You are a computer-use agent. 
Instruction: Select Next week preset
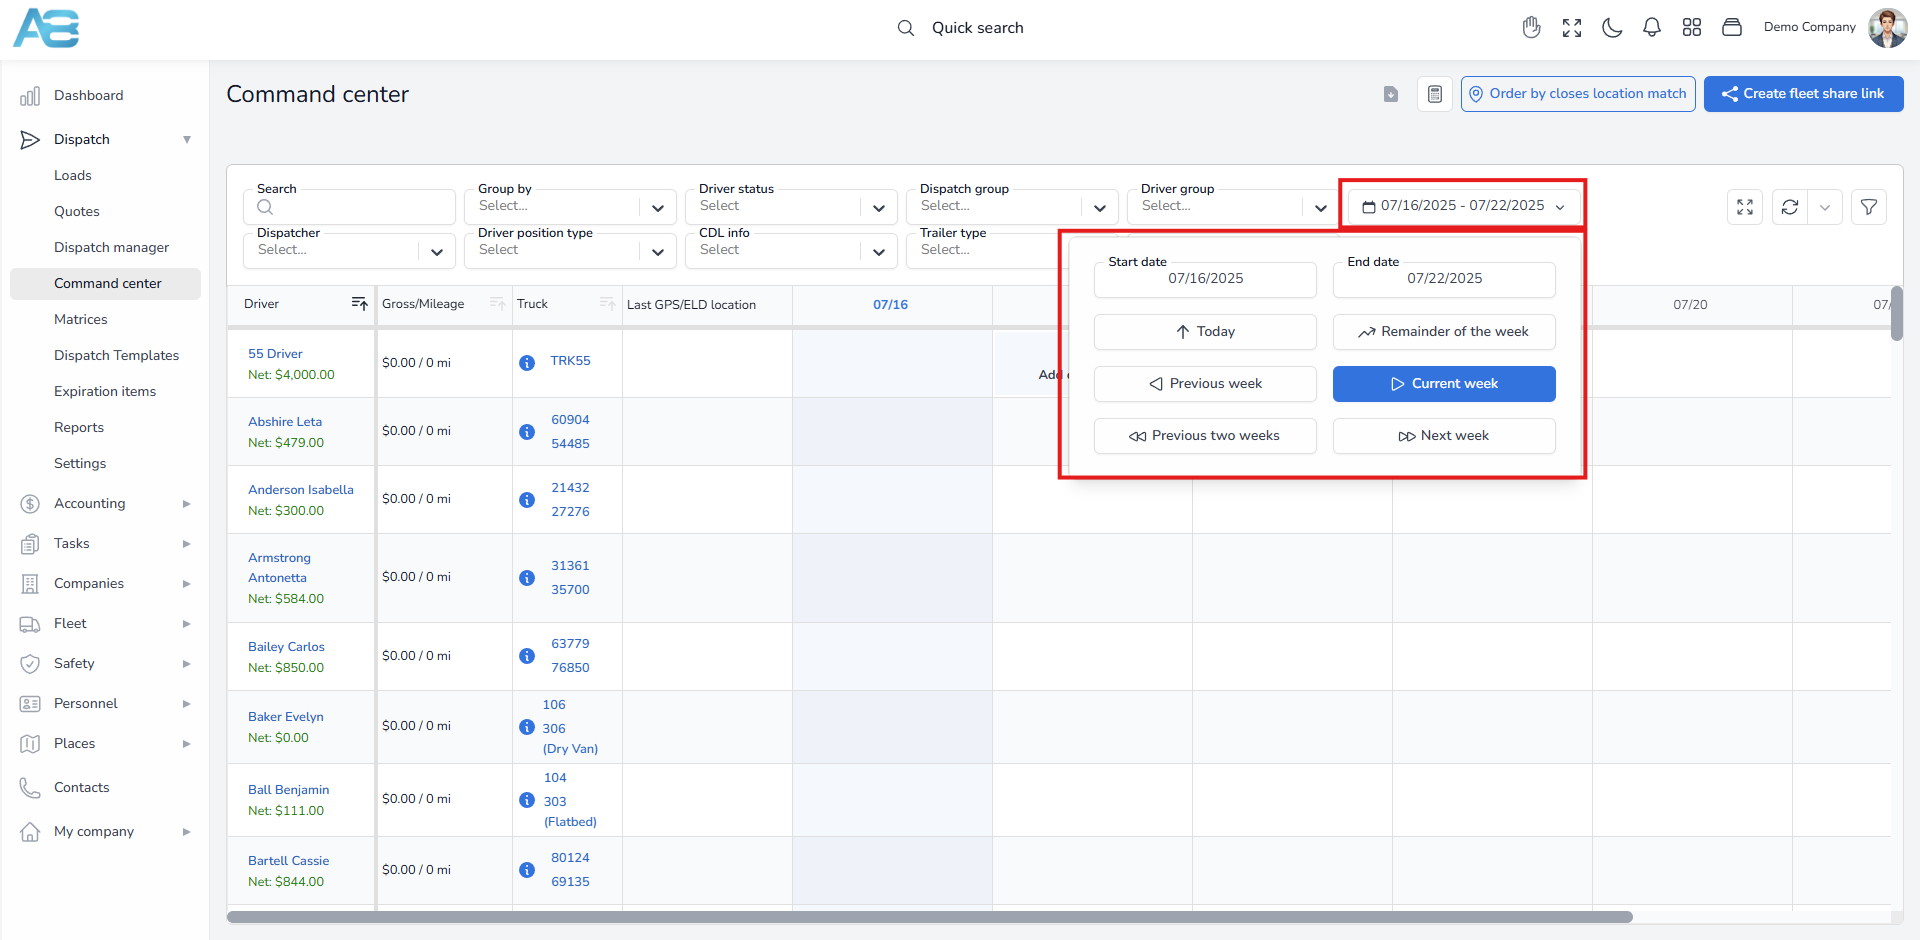[x=1444, y=436]
